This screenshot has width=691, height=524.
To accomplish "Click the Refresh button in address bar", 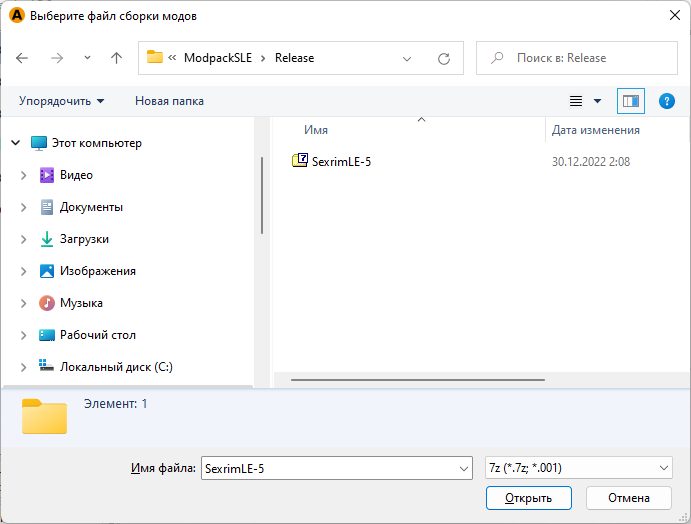I will click(444, 58).
